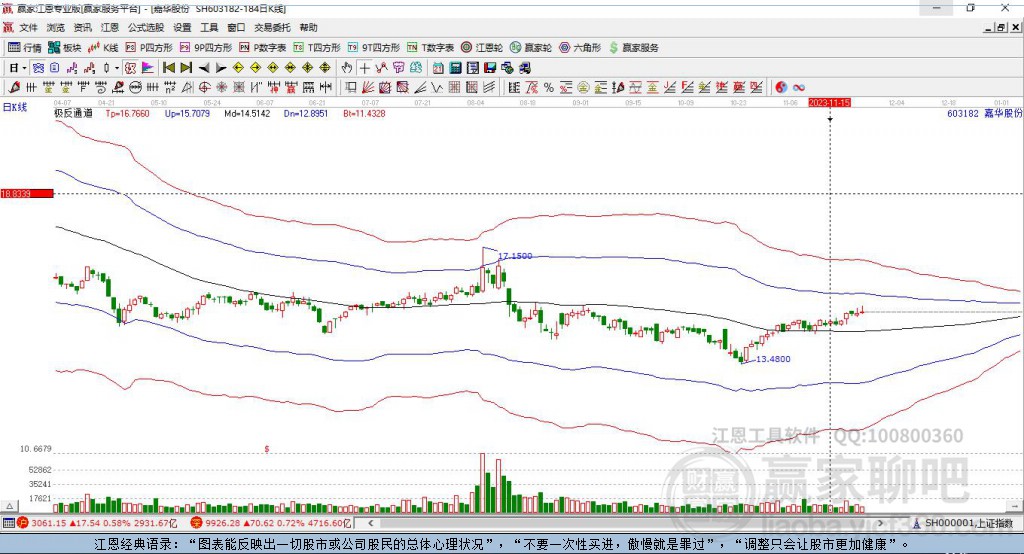Toggle the crosshair cursor tool
The height and width of the screenshot is (554, 1024).
[x=364, y=68]
